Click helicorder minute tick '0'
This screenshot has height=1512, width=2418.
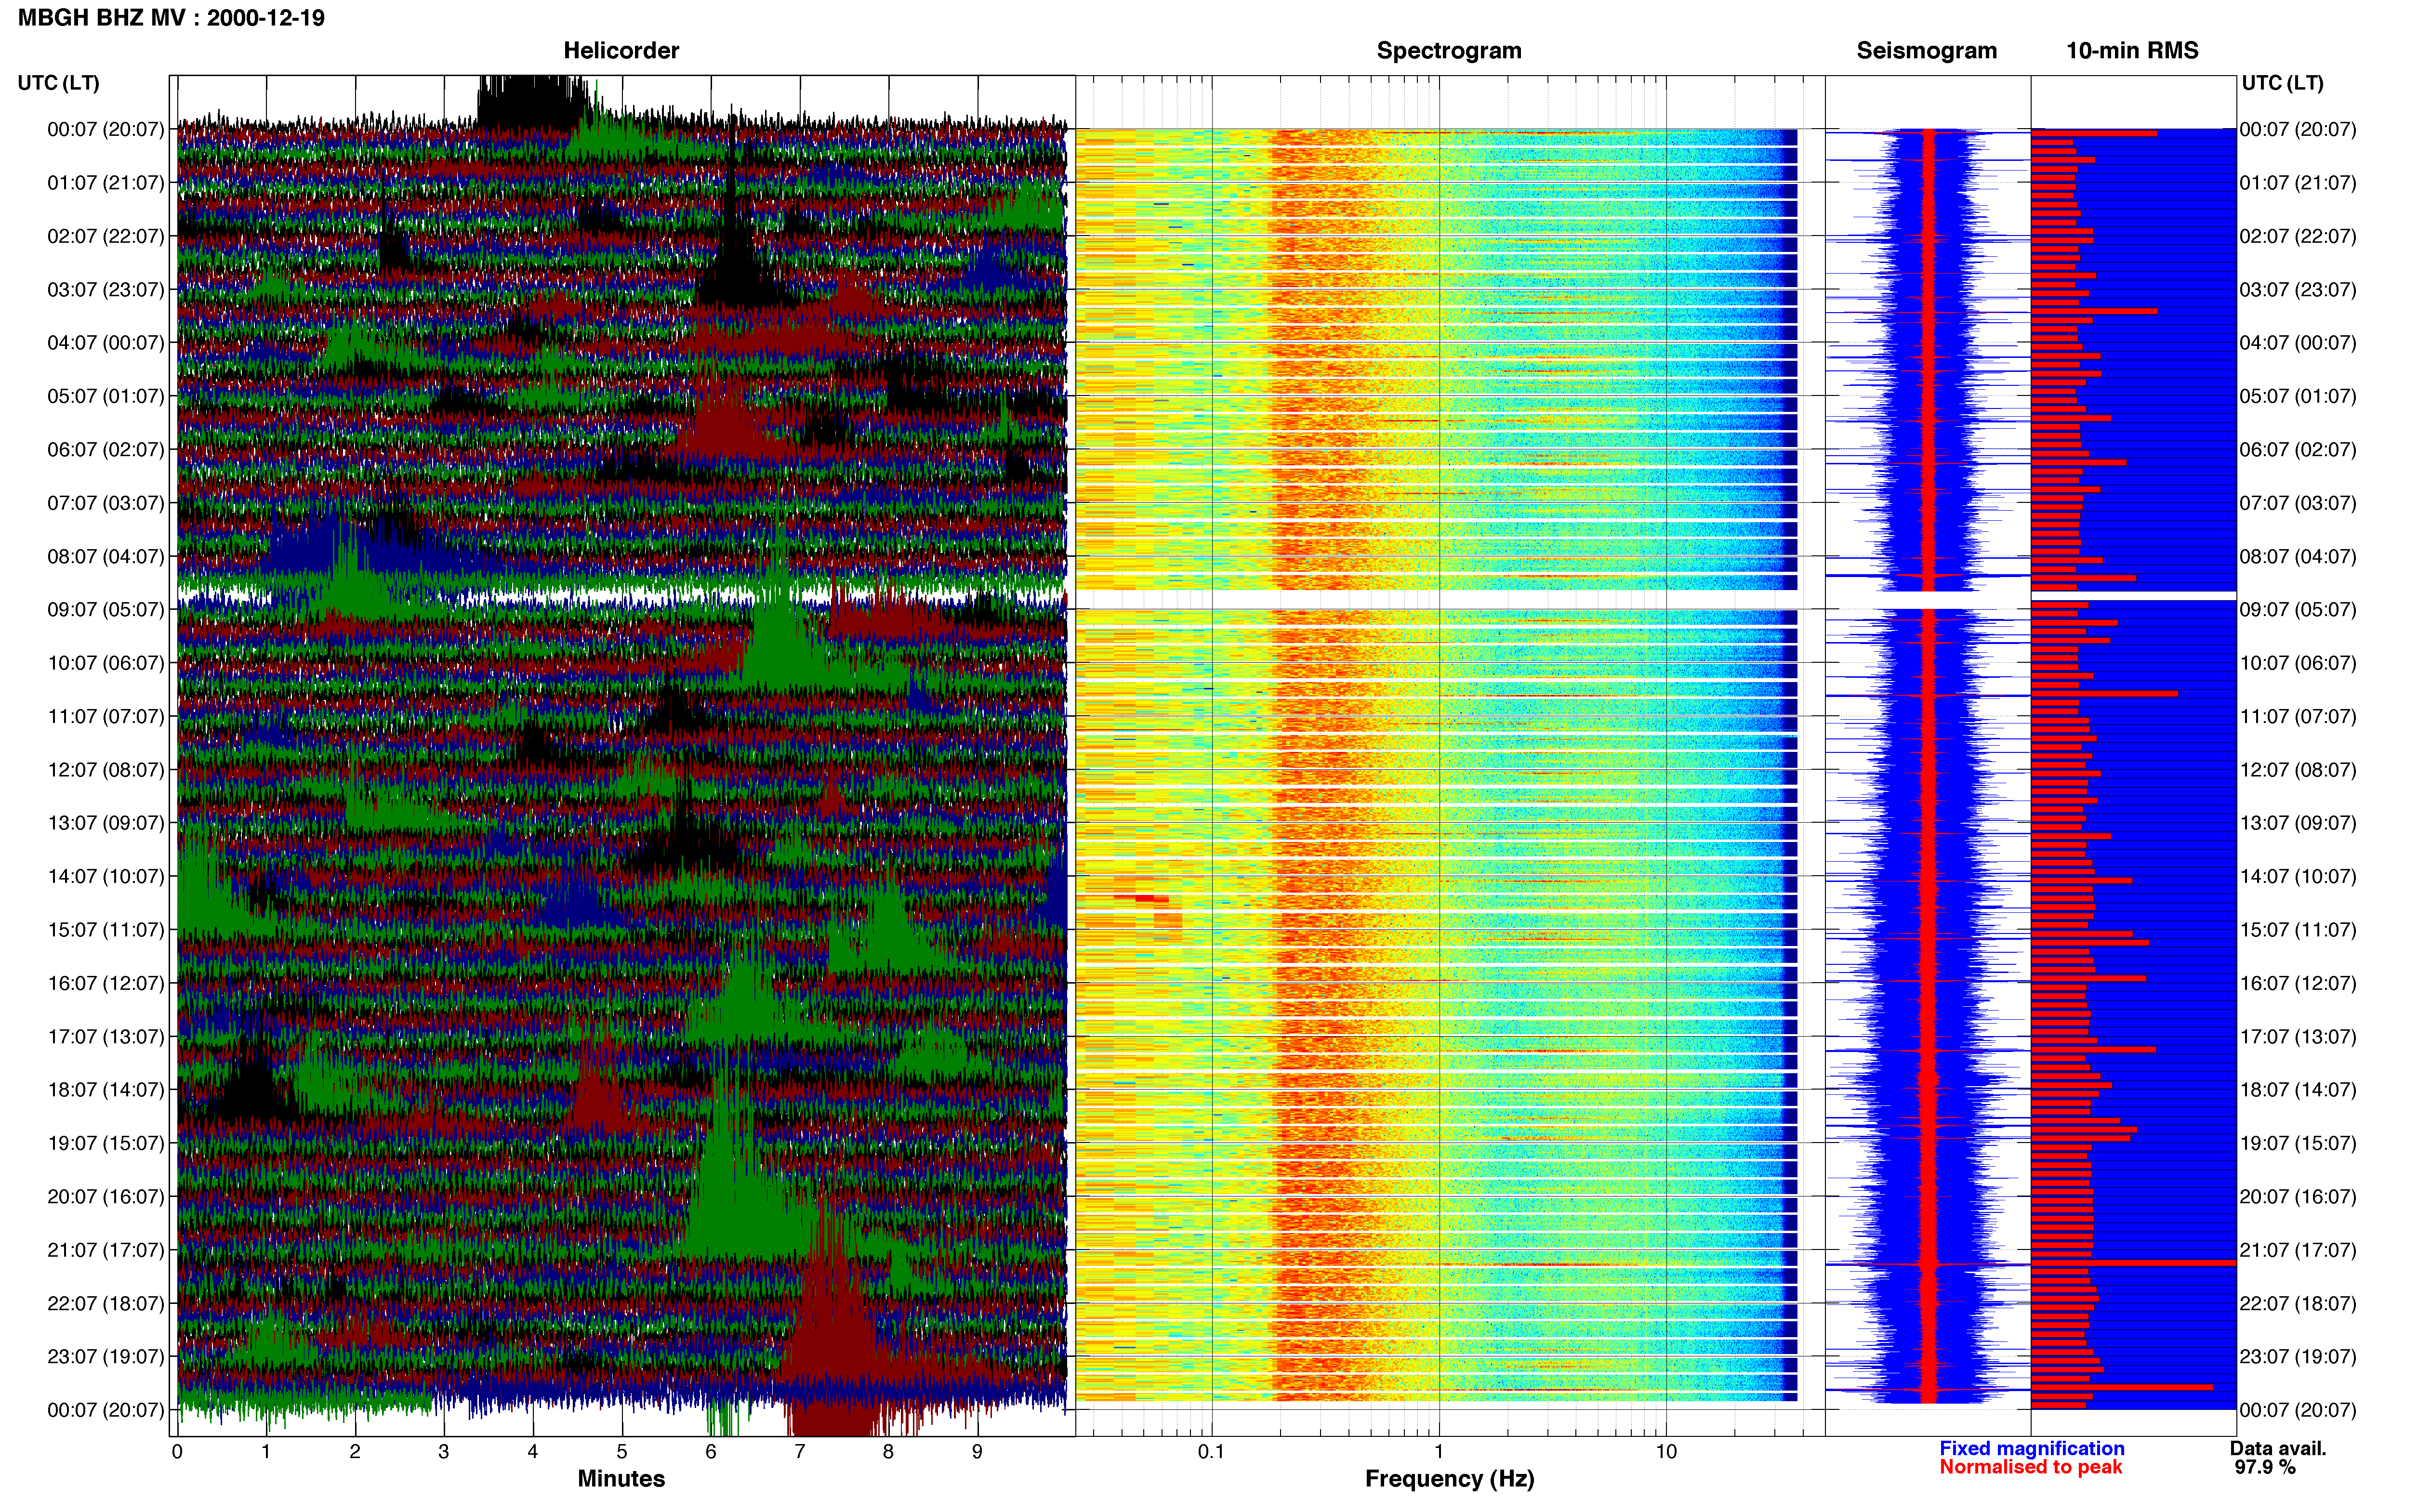tap(177, 1452)
